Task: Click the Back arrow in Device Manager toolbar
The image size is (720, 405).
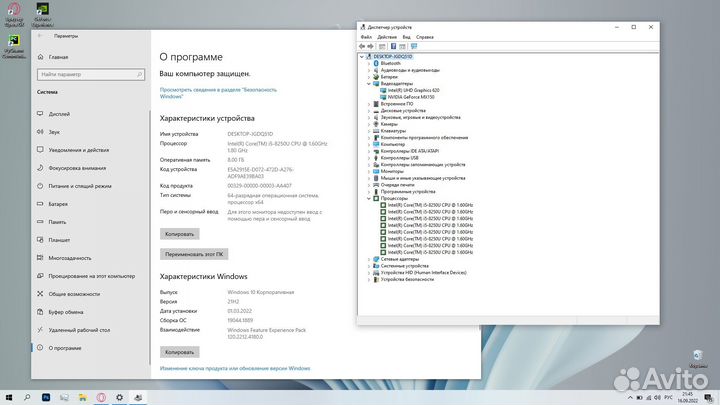Action: point(362,46)
